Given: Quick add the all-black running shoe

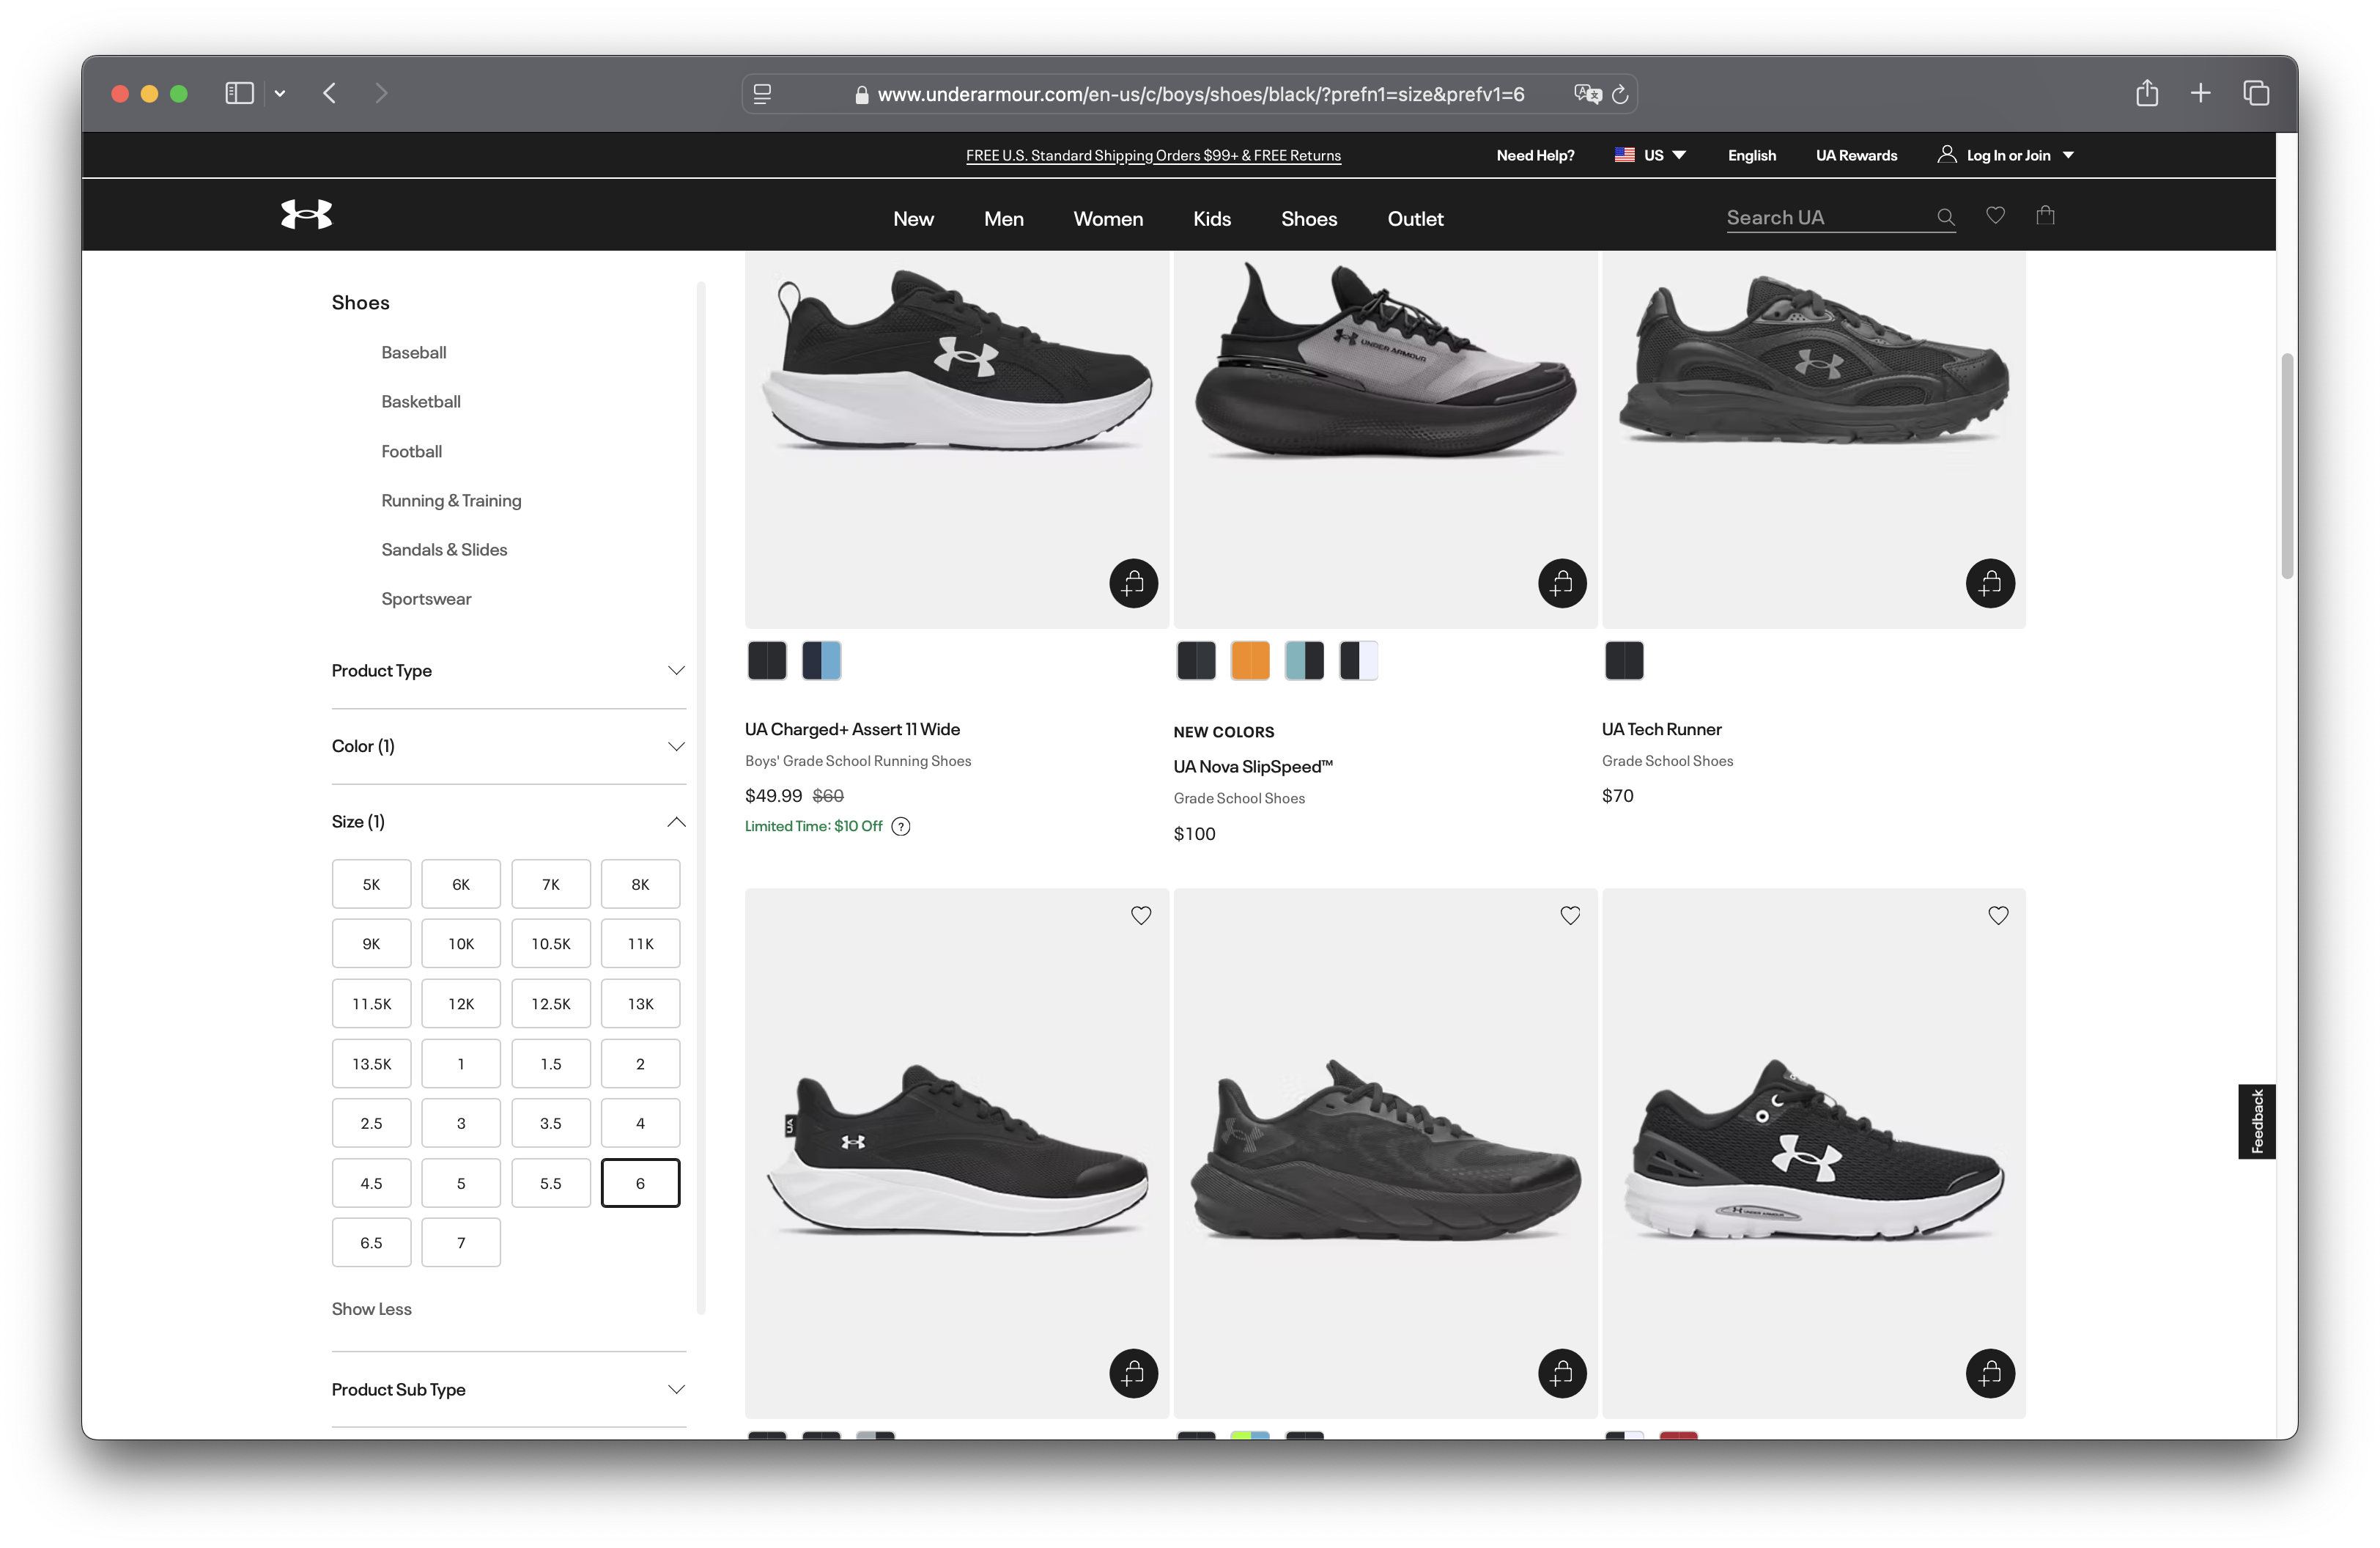Looking at the screenshot, I should 1562,1374.
